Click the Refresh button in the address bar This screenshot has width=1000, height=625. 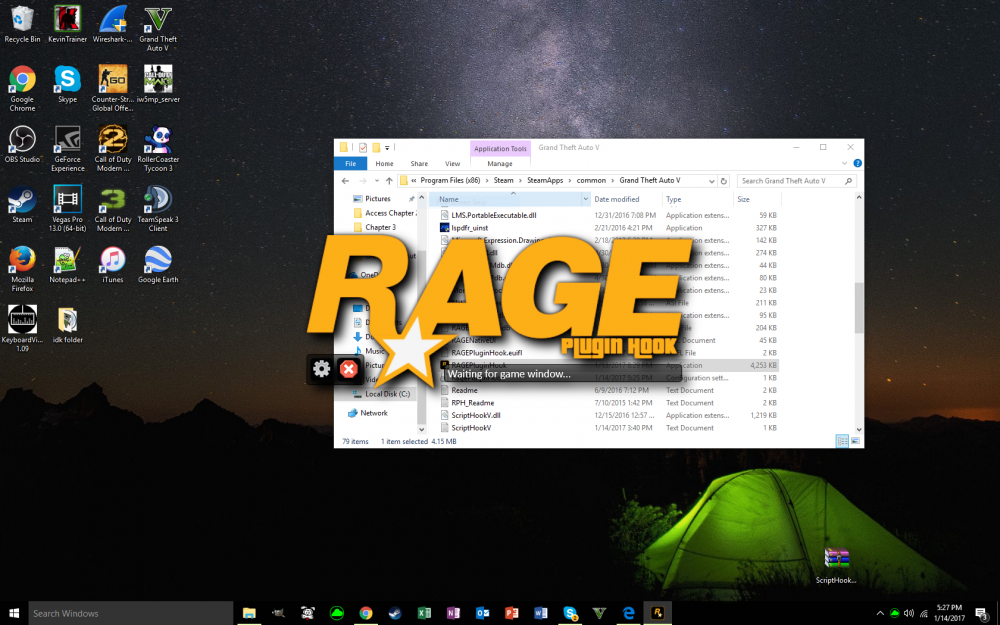[723, 181]
